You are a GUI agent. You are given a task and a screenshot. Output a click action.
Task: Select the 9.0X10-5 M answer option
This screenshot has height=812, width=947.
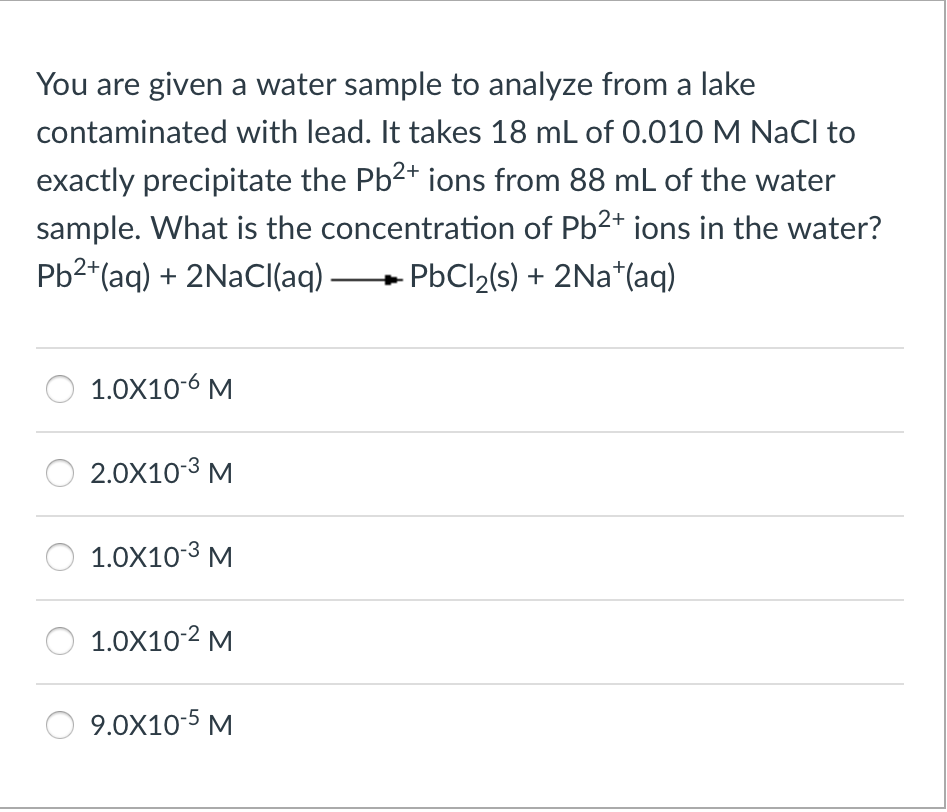pyautogui.click(x=59, y=726)
